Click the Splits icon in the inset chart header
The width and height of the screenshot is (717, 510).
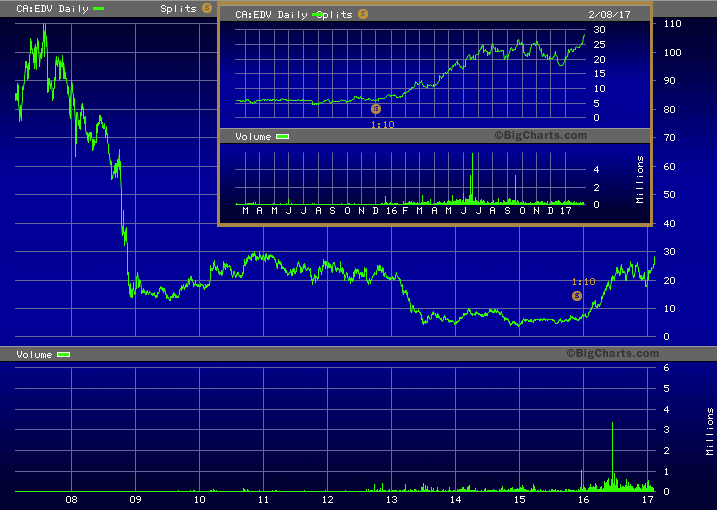point(362,14)
